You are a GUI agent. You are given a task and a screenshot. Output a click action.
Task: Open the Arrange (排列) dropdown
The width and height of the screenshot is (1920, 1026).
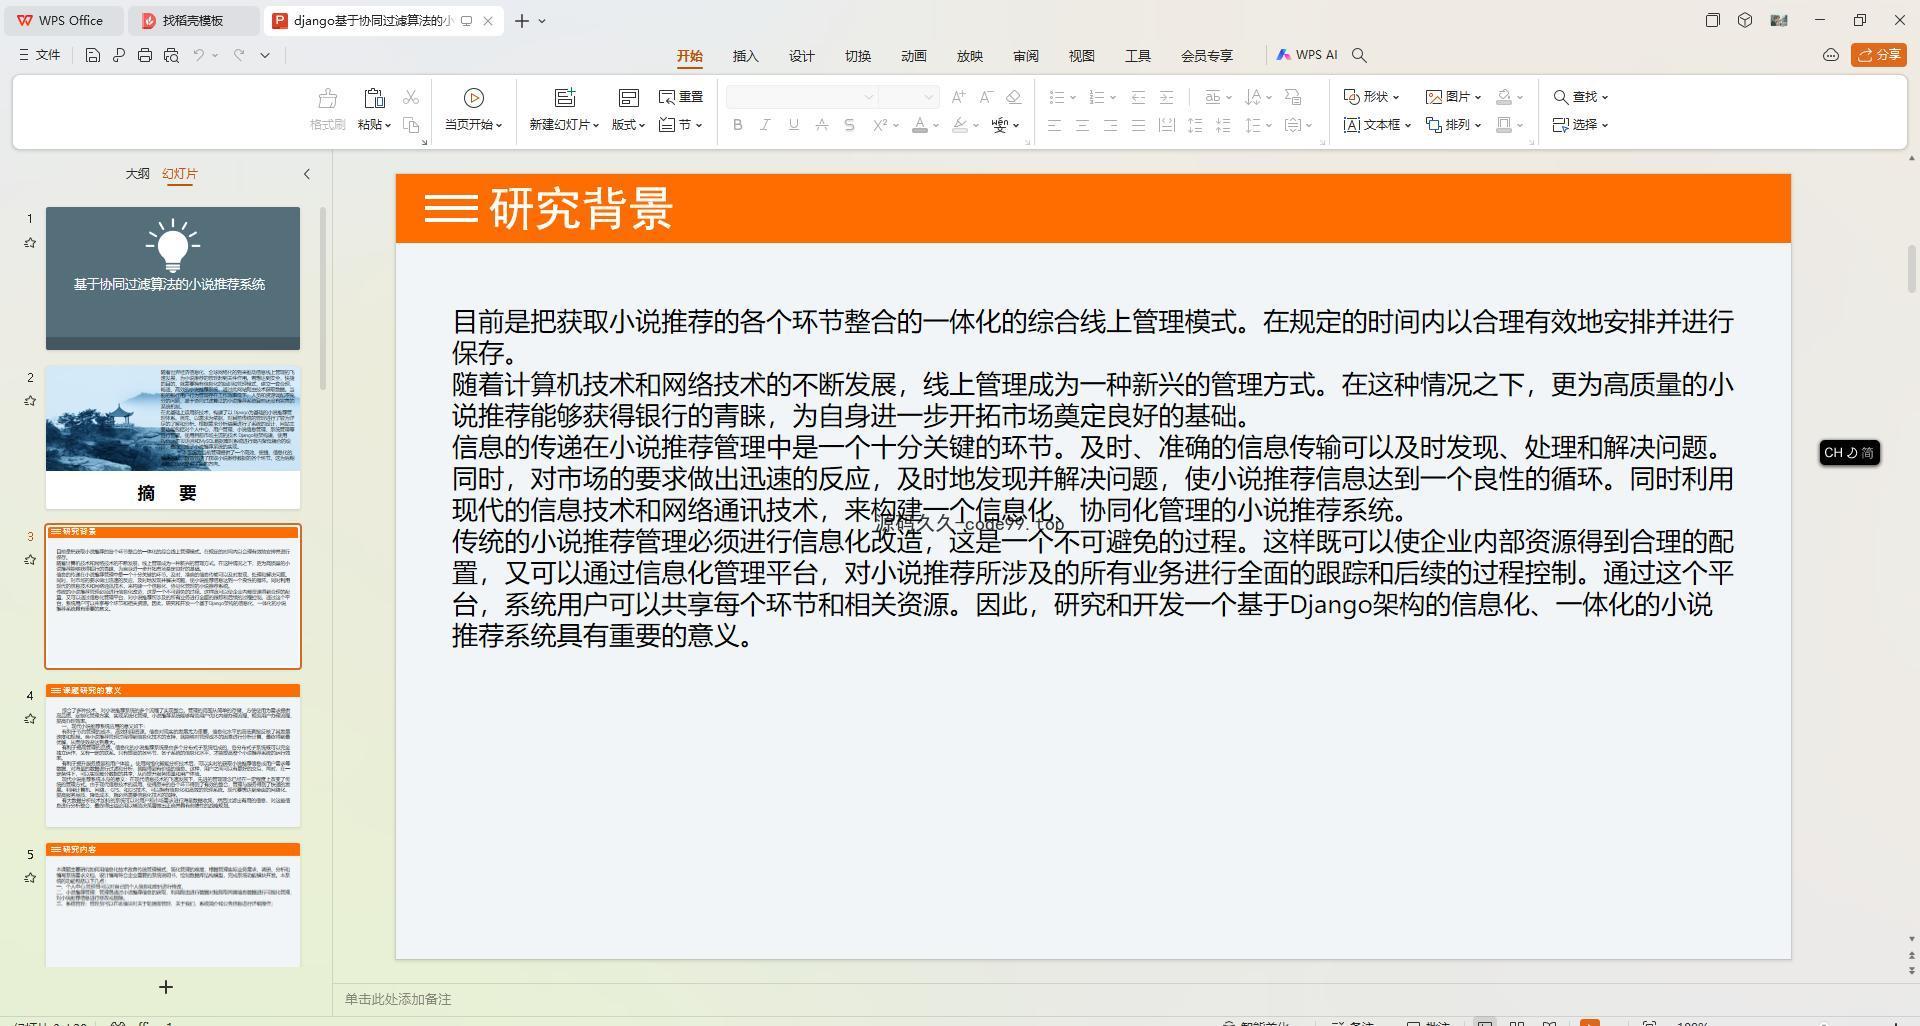[1453, 125]
